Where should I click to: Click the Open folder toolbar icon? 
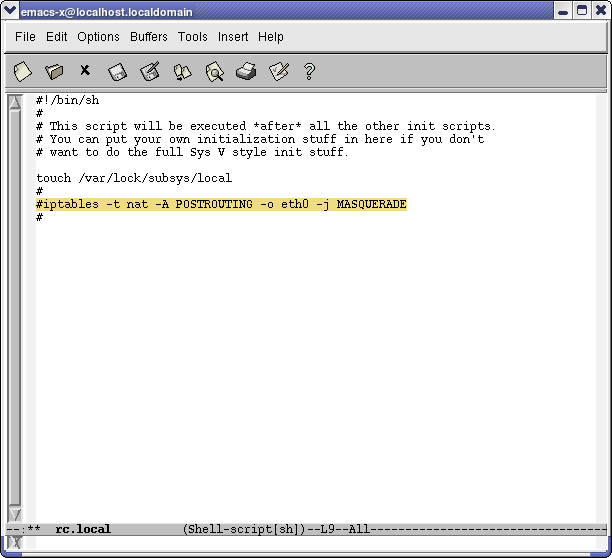[x=54, y=72]
